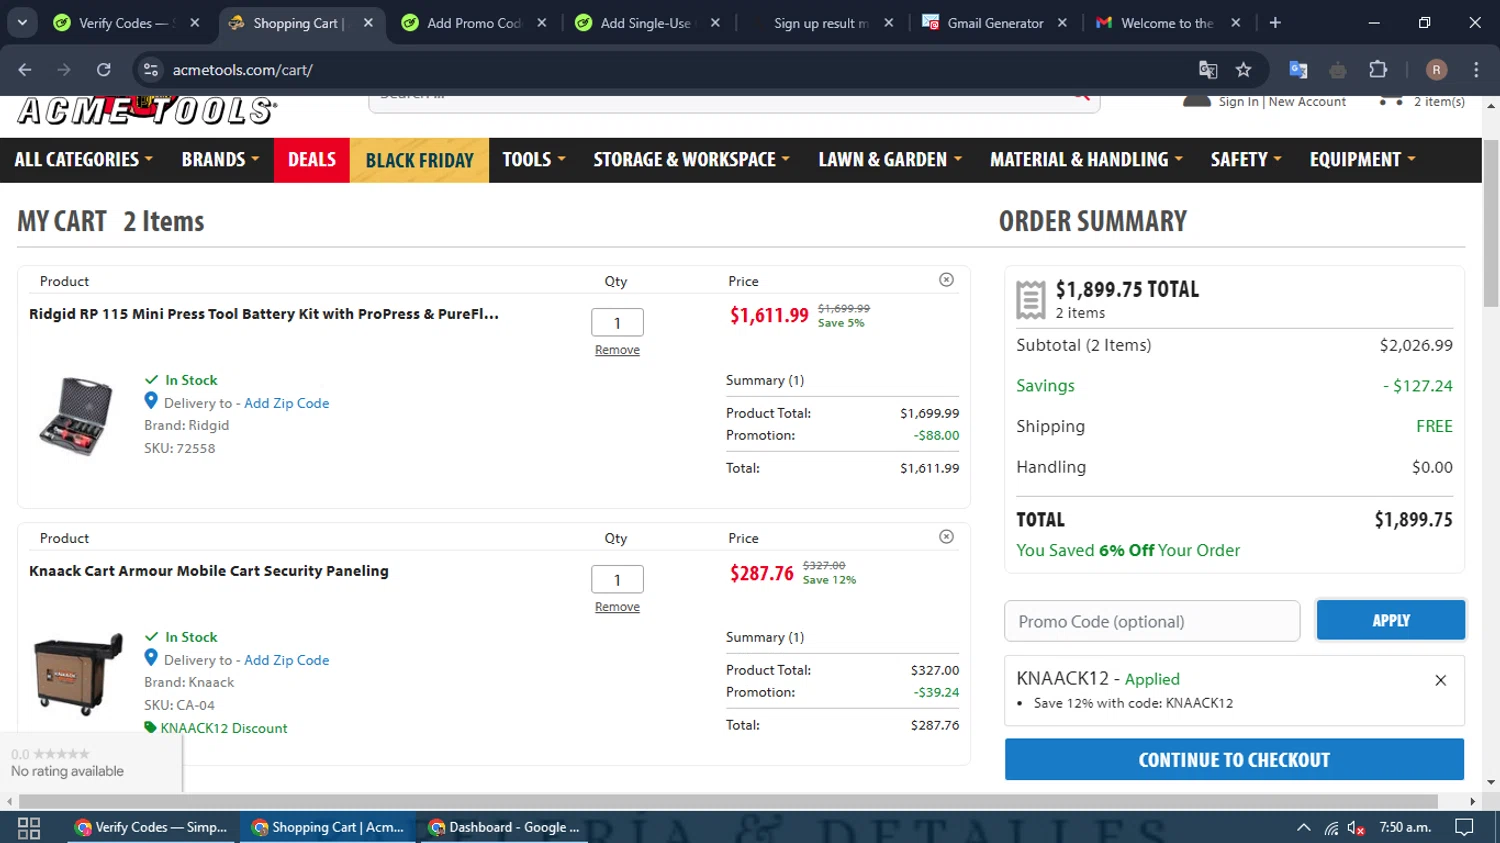1500x843 pixels.
Task: Expand ALL CATEGORIES menu
Action: (x=84, y=160)
